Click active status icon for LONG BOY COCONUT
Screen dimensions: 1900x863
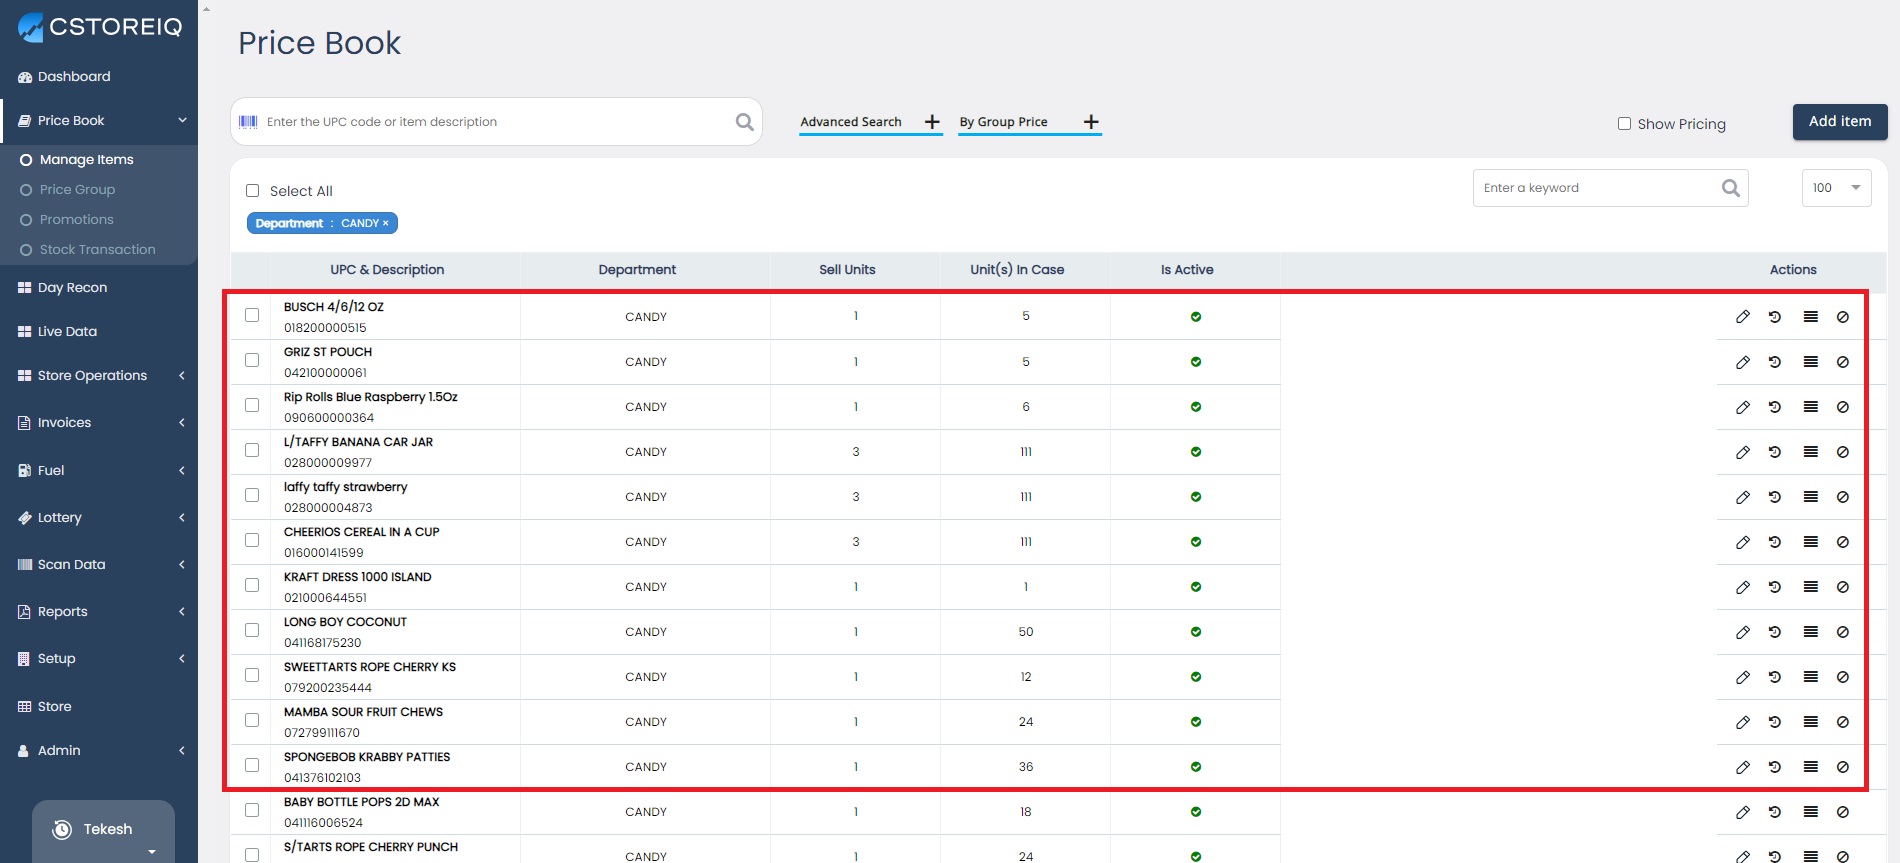1196,632
